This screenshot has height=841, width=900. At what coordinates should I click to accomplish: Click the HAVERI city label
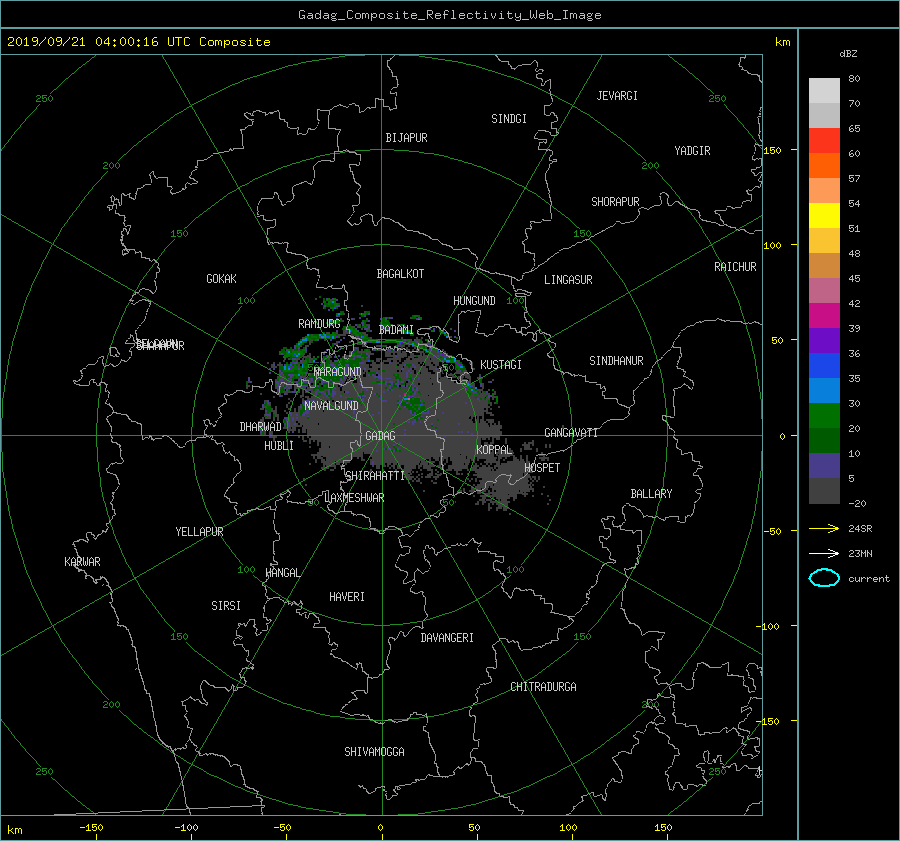pyautogui.click(x=347, y=597)
